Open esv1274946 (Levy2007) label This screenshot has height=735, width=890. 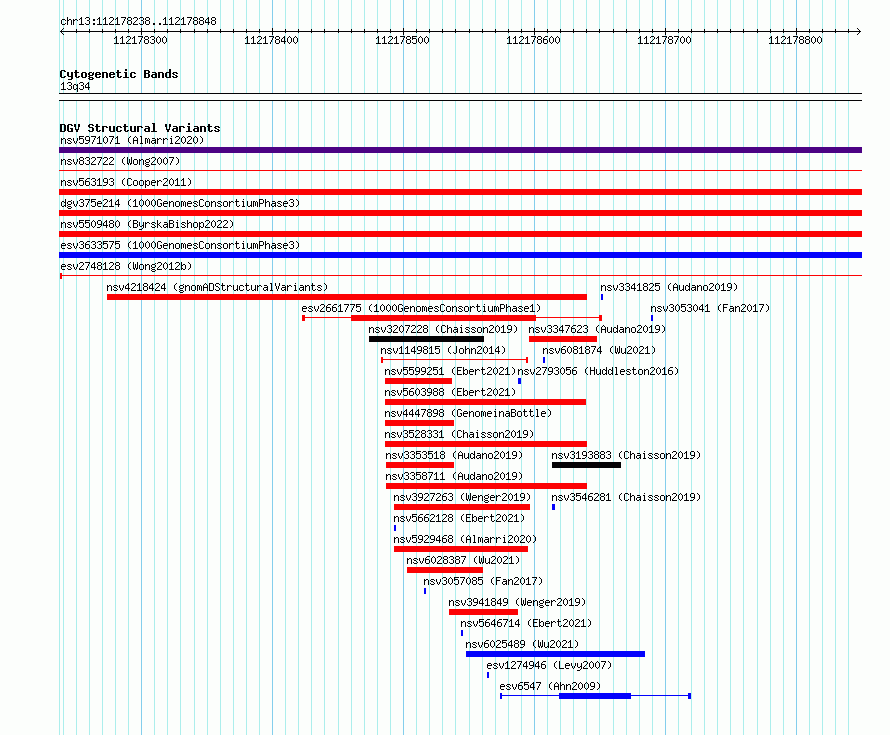(x=549, y=665)
